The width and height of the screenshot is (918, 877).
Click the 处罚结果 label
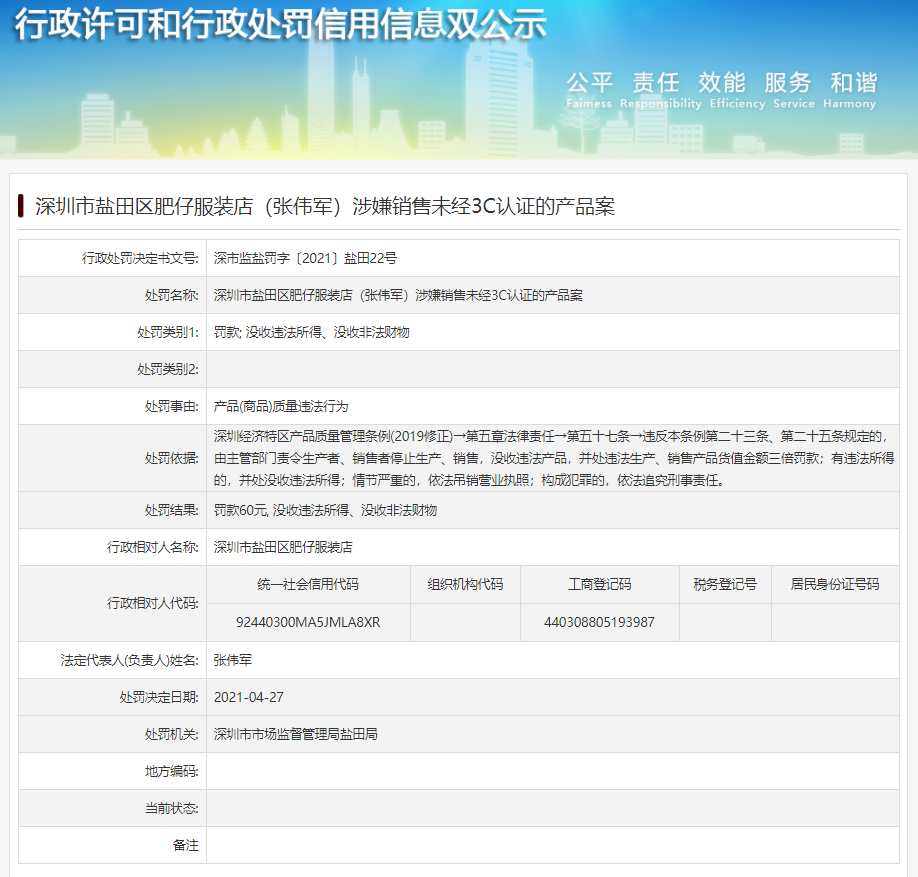point(172,510)
